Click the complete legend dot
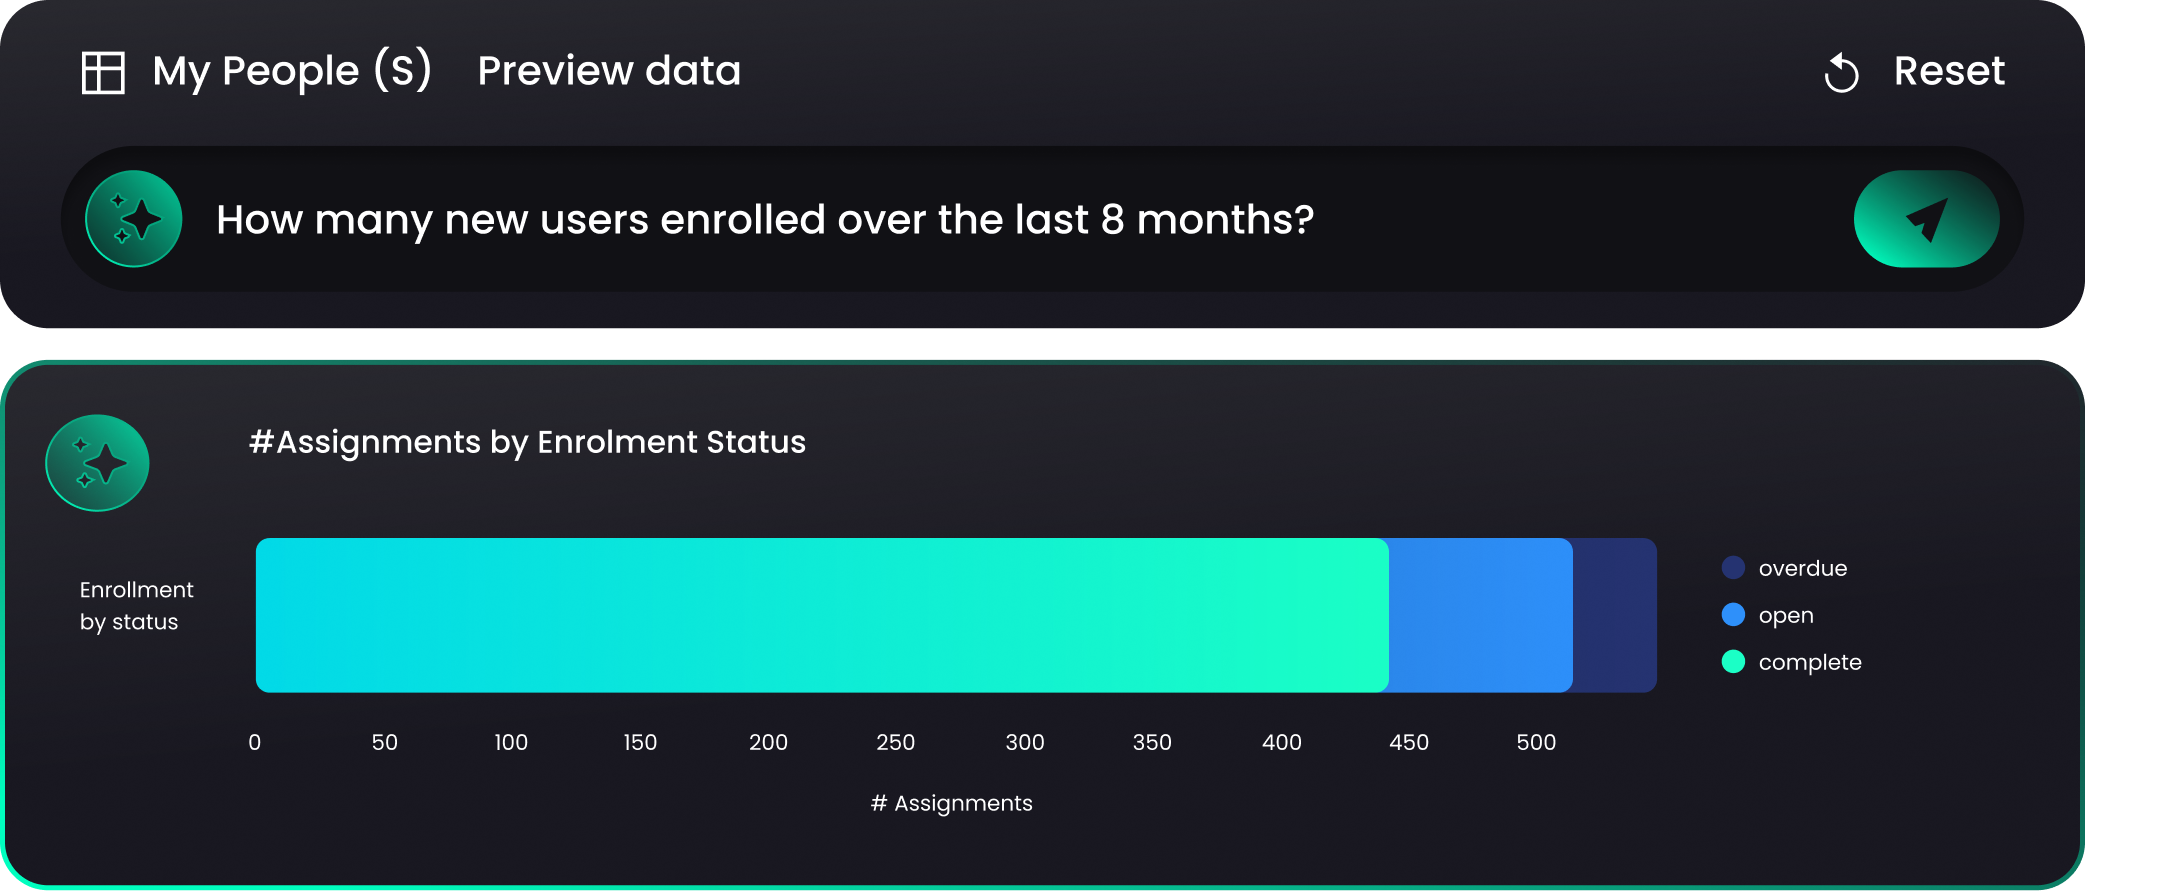 (x=1733, y=662)
